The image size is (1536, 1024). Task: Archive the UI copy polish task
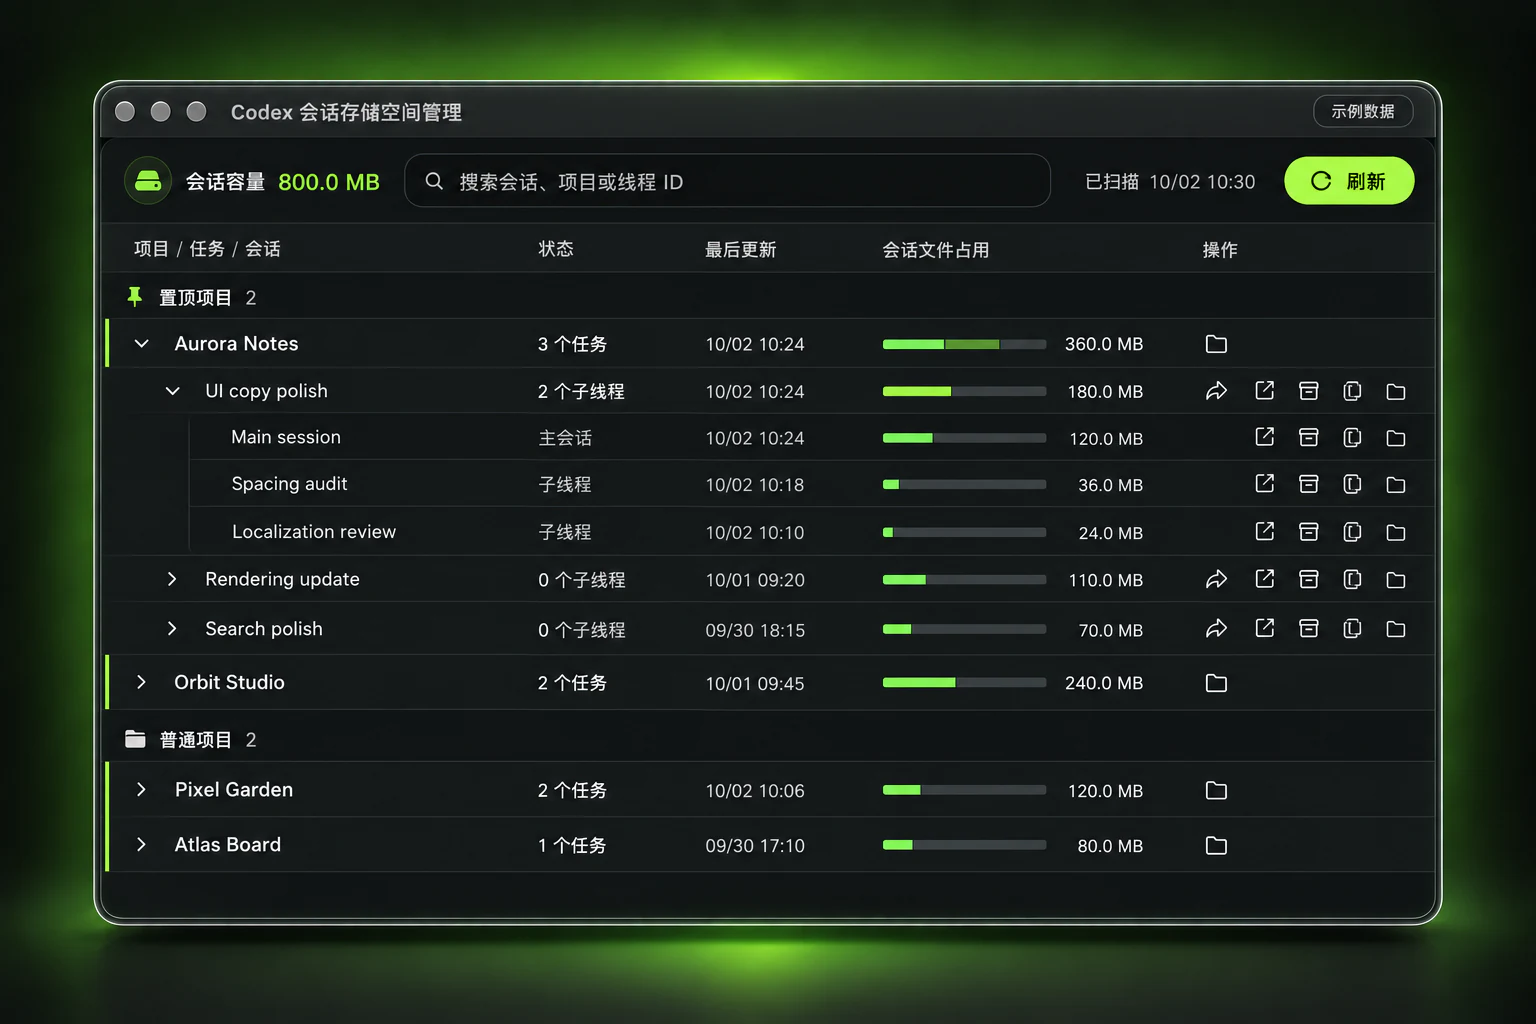pyautogui.click(x=1308, y=391)
